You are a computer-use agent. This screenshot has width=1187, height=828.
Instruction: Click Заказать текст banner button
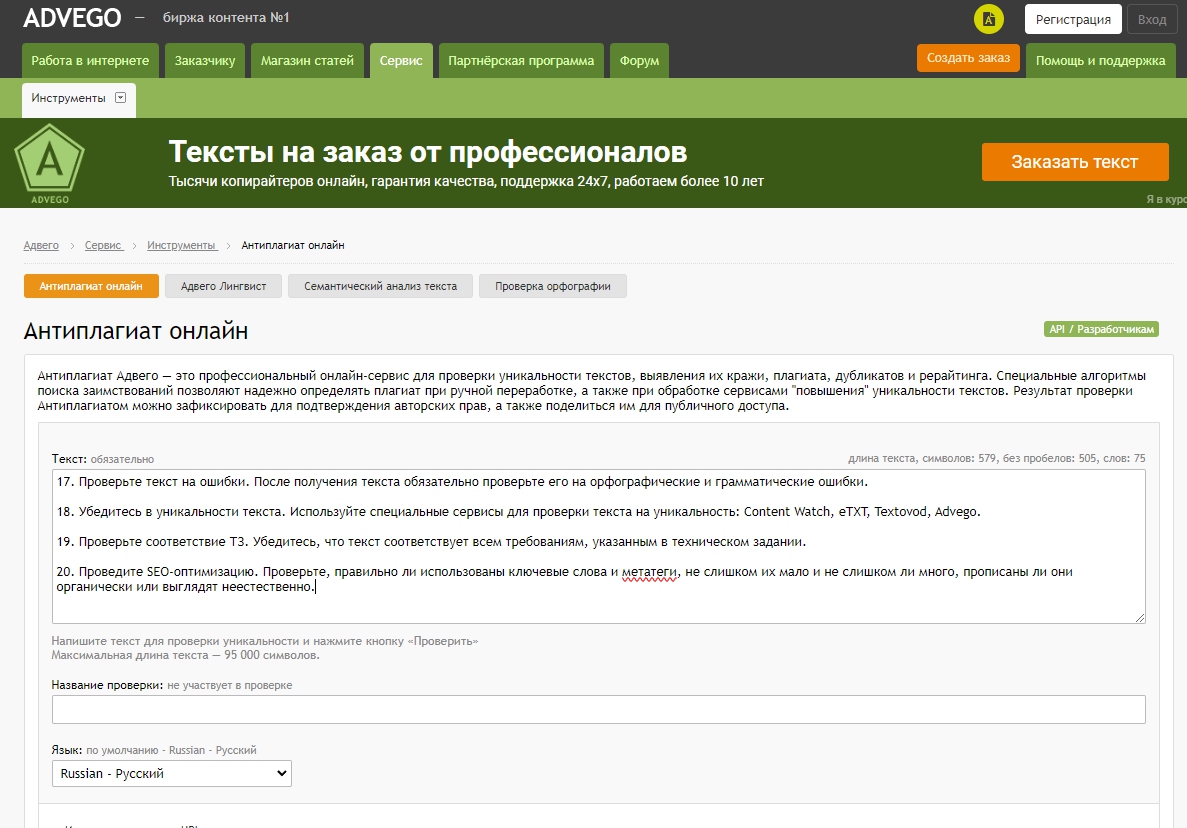pyautogui.click(x=1075, y=162)
